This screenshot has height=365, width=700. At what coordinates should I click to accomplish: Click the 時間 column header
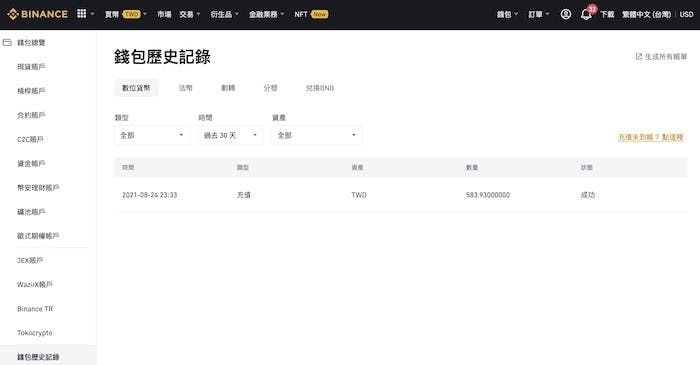(x=128, y=167)
